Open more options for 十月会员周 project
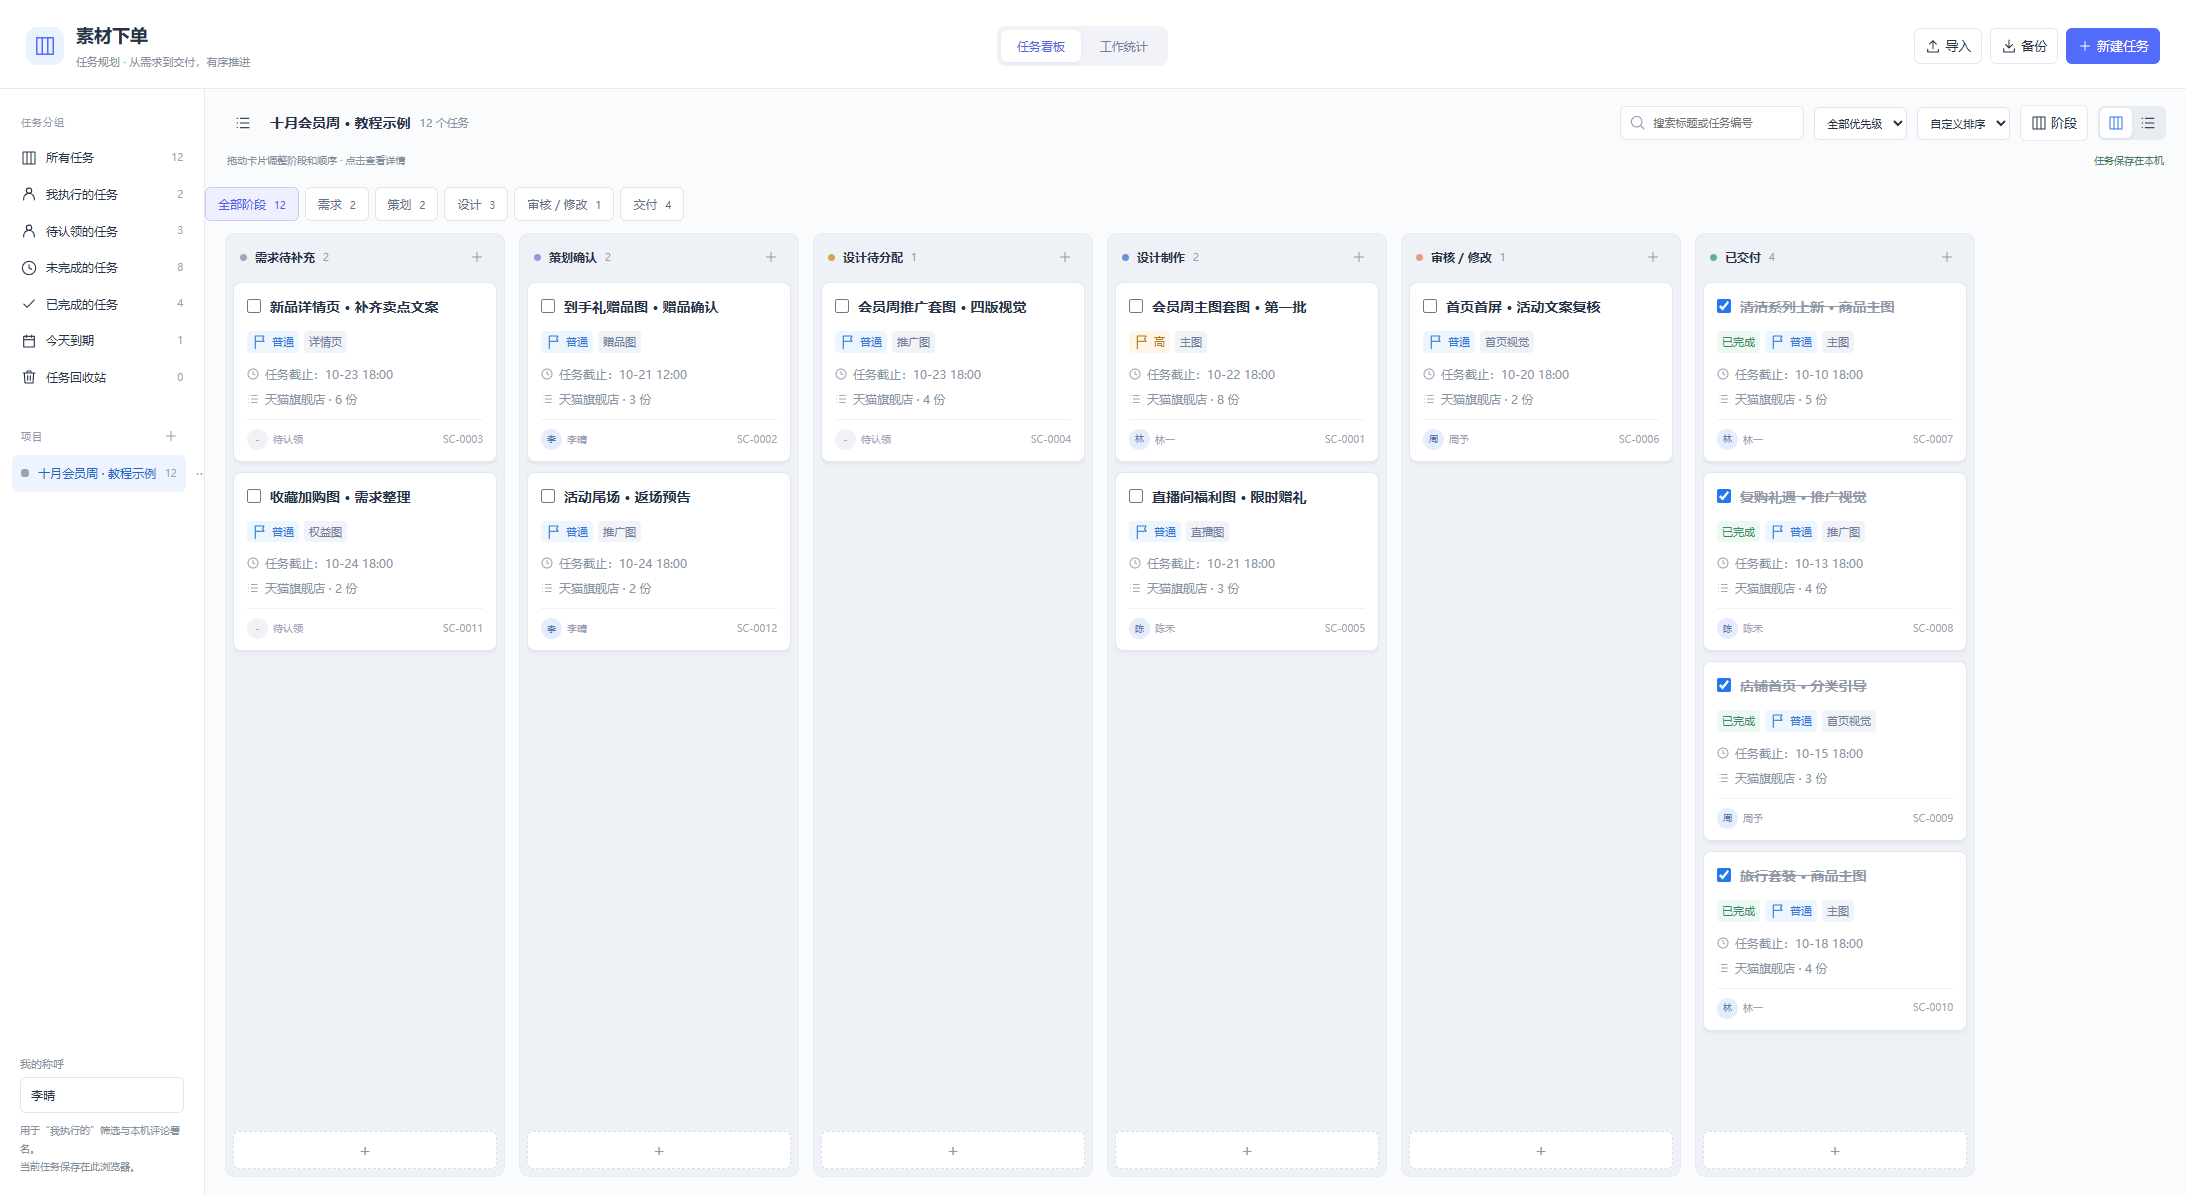Image resolution: width=2186 pixels, height=1195 pixels. (x=199, y=474)
